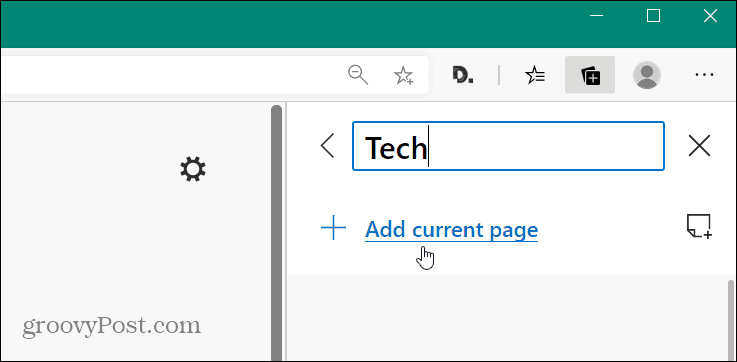Maximize the browser window
The height and width of the screenshot is (362, 737).
click(x=653, y=16)
